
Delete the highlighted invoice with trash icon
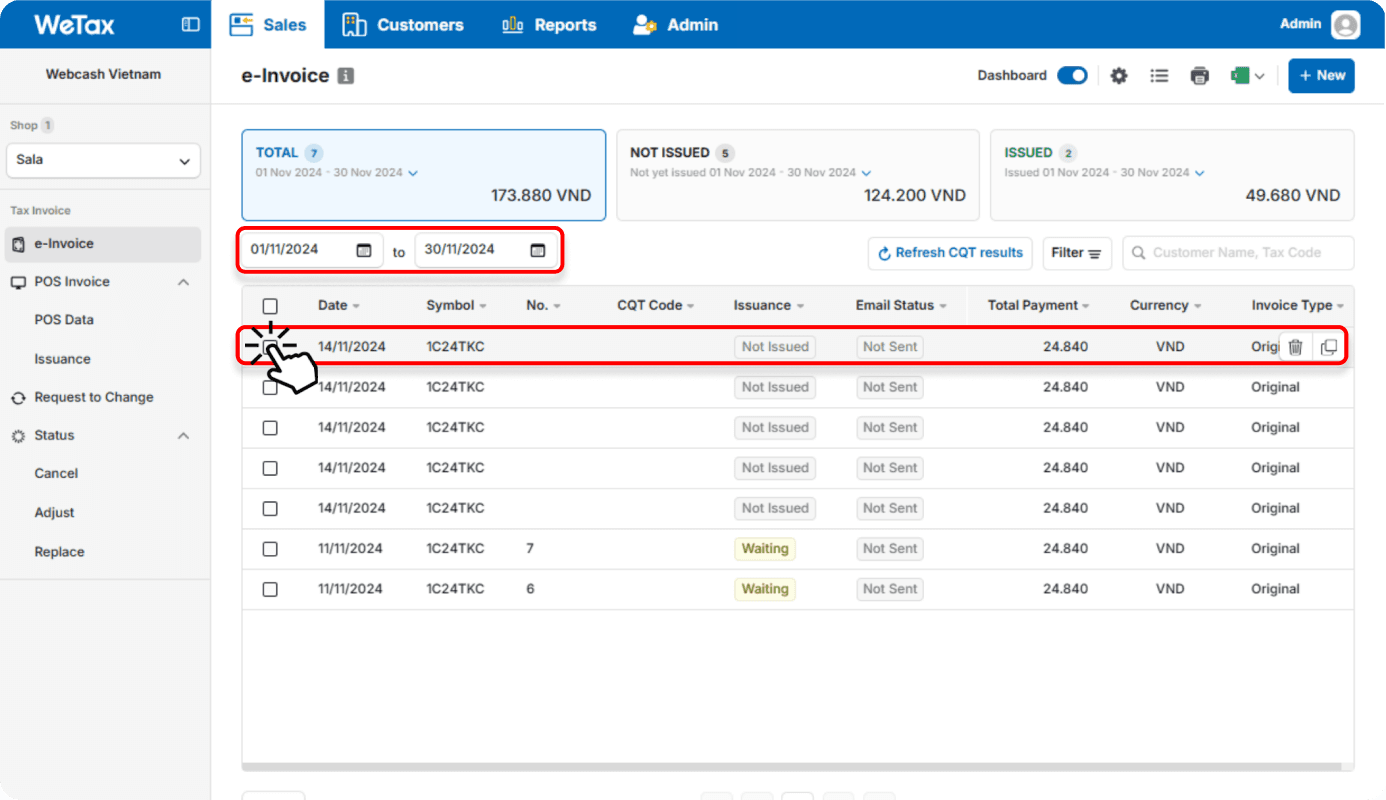point(1295,347)
